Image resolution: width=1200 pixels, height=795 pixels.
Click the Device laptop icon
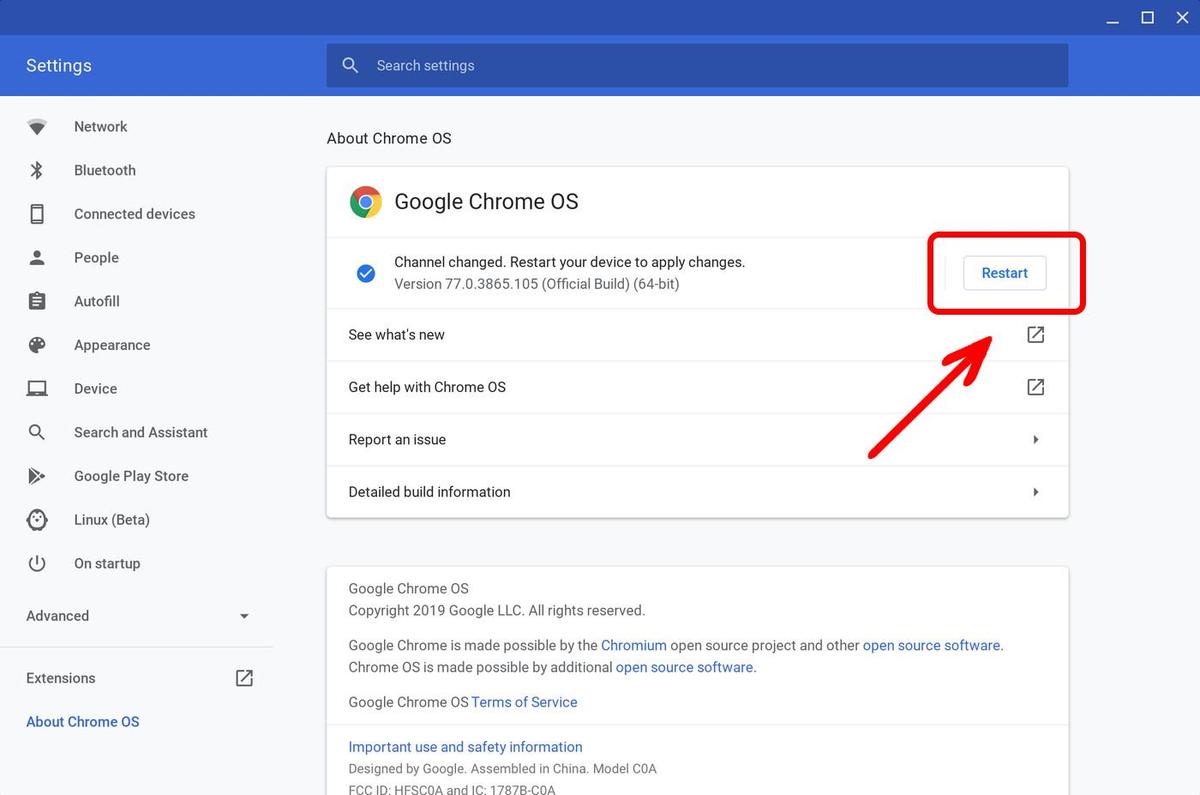point(37,389)
